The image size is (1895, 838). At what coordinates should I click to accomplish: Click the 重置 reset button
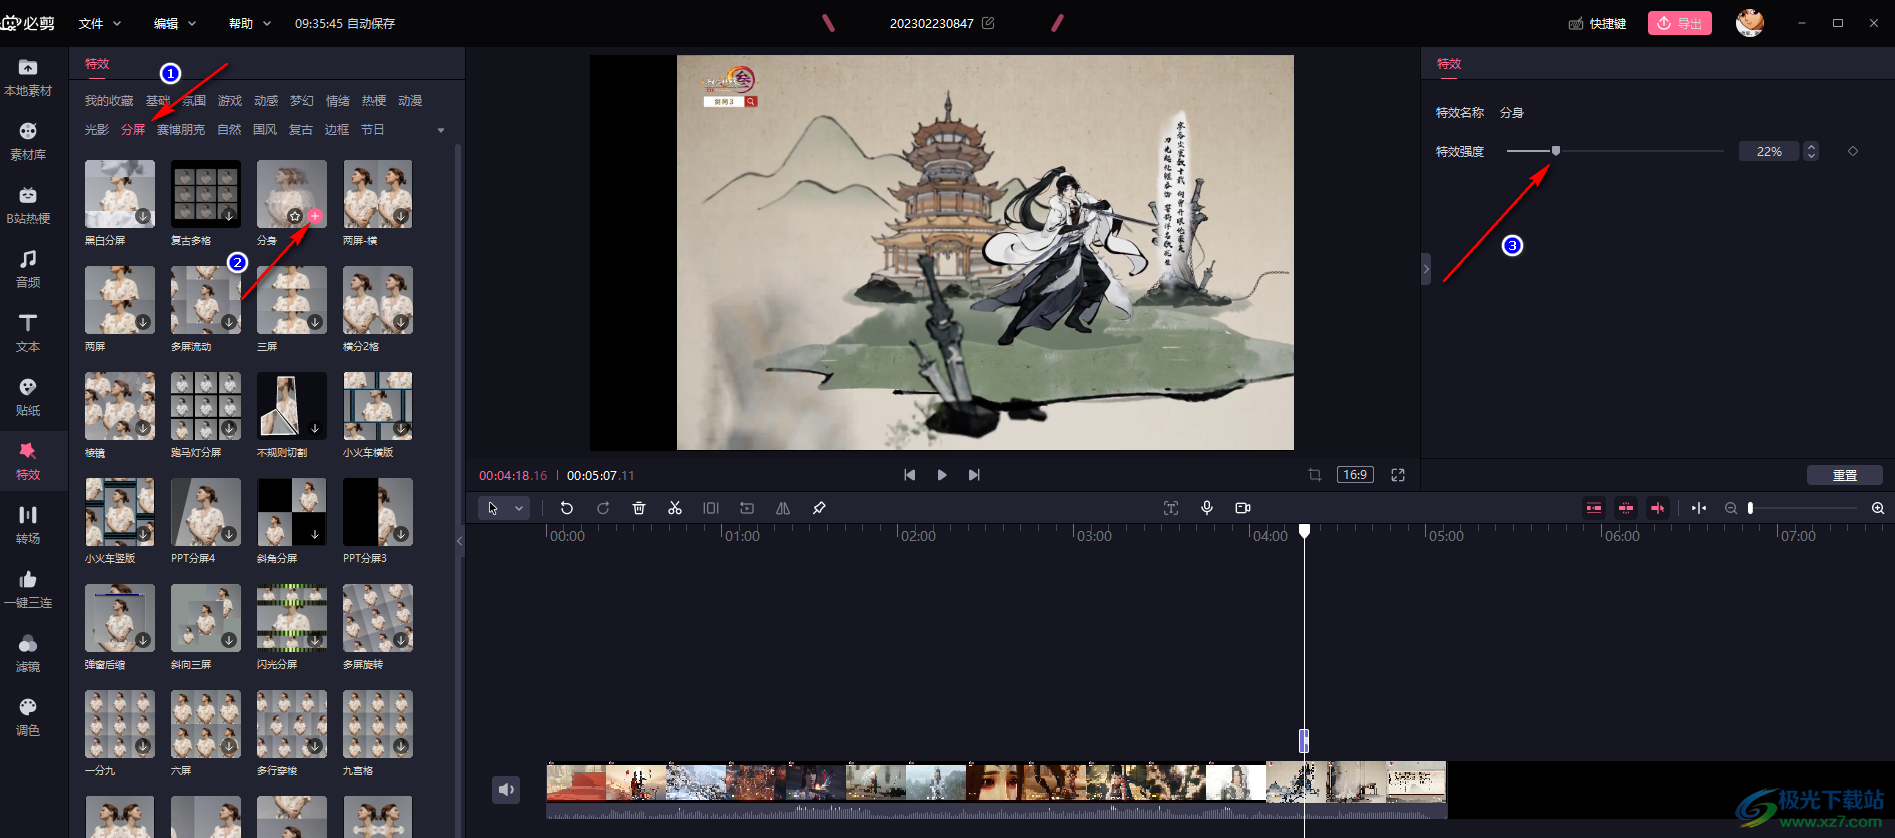[1845, 475]
